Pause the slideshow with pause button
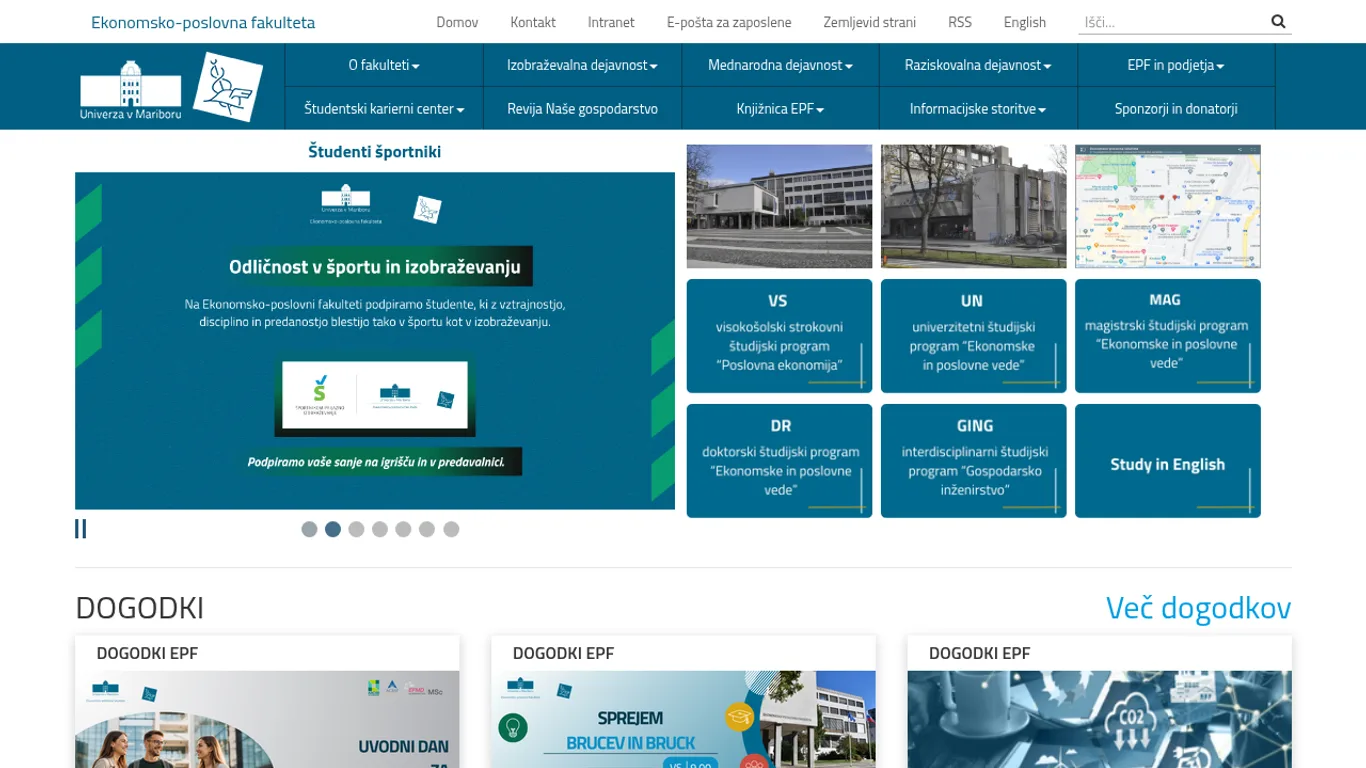This screenshot has width=1366, height=768. [x=81, y=529]
